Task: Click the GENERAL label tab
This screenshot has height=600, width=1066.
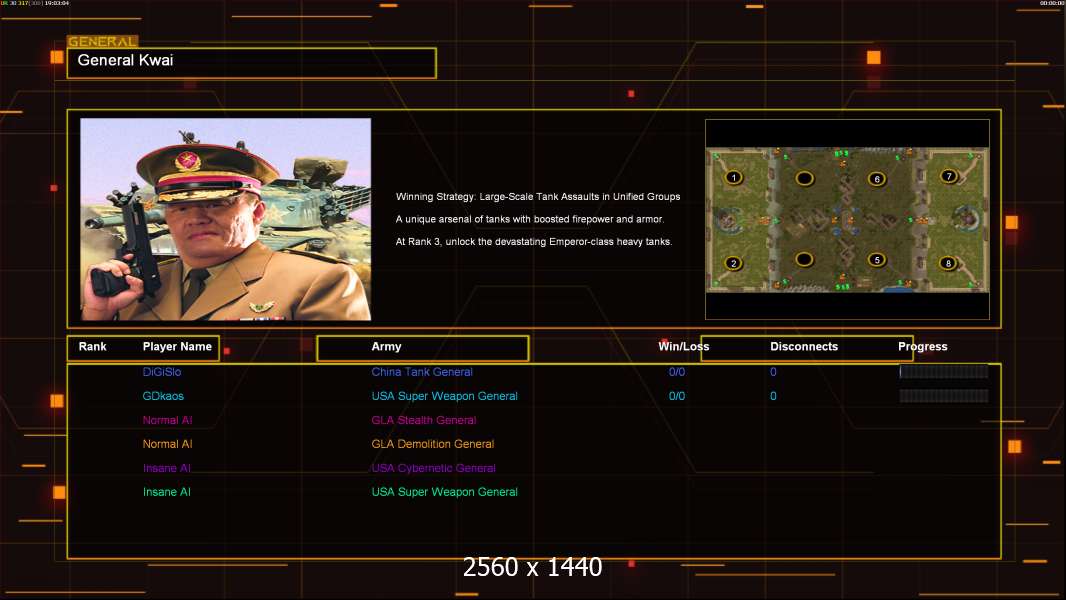Action: click(102, 42)
